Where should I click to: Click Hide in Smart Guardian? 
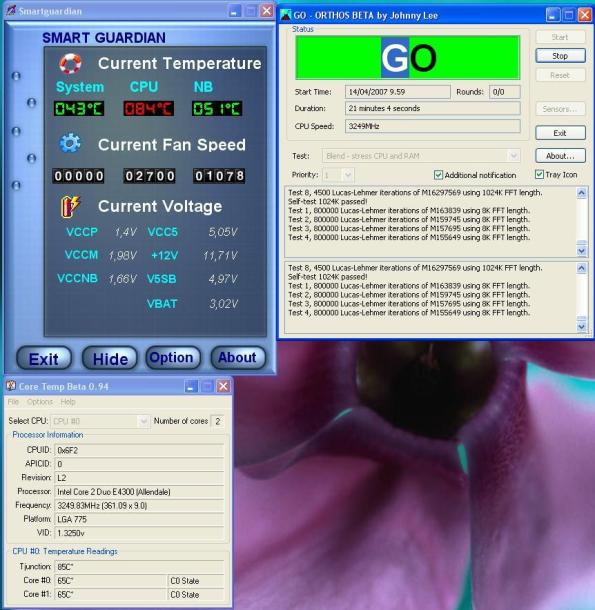[110, 358]
